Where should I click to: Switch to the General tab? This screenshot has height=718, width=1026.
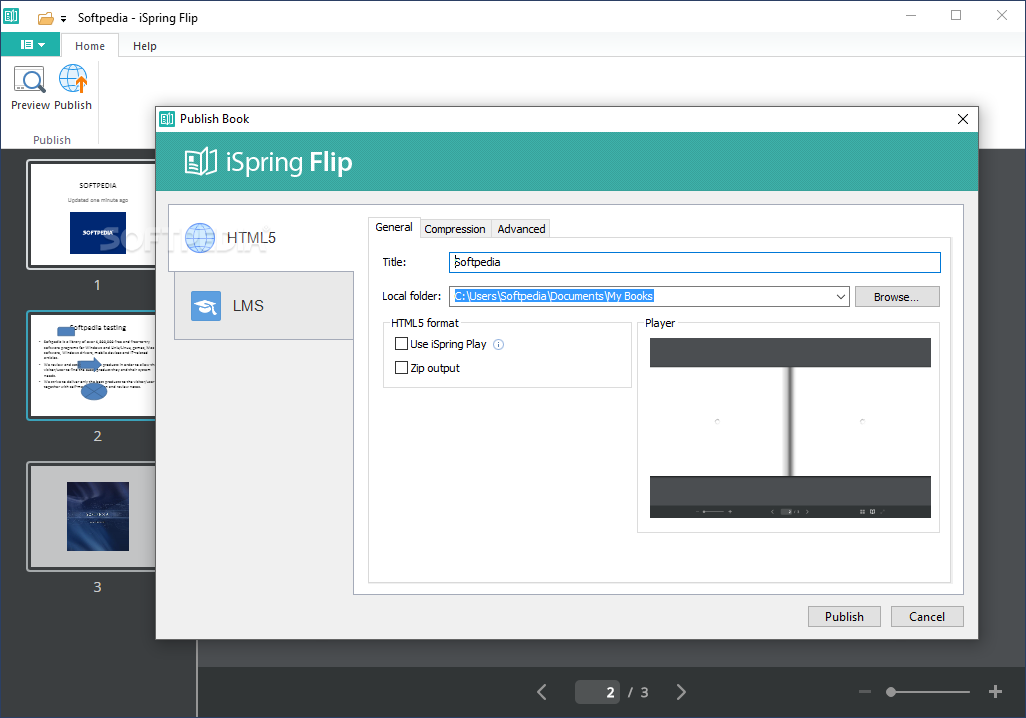pyautogui.click(x=394, y=227)
